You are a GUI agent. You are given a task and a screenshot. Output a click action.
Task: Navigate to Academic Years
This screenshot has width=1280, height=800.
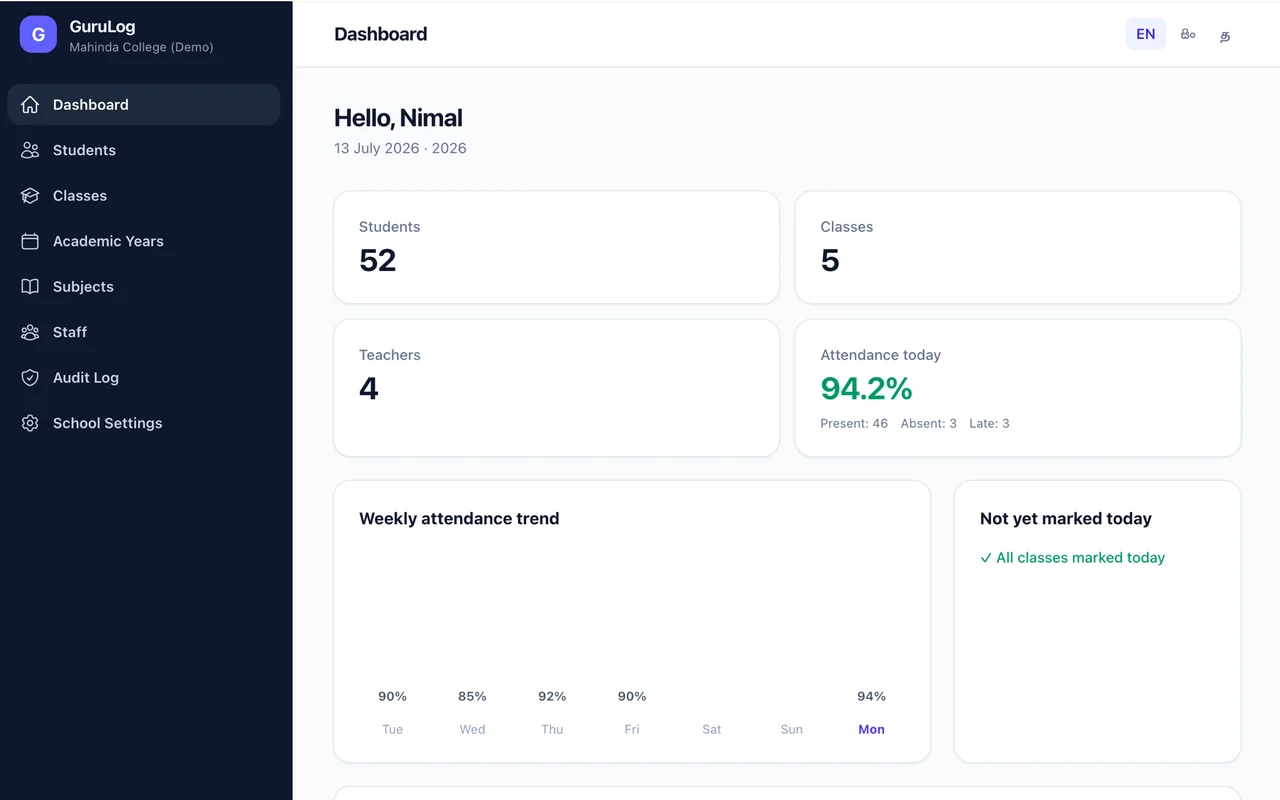tap(144, 241)
